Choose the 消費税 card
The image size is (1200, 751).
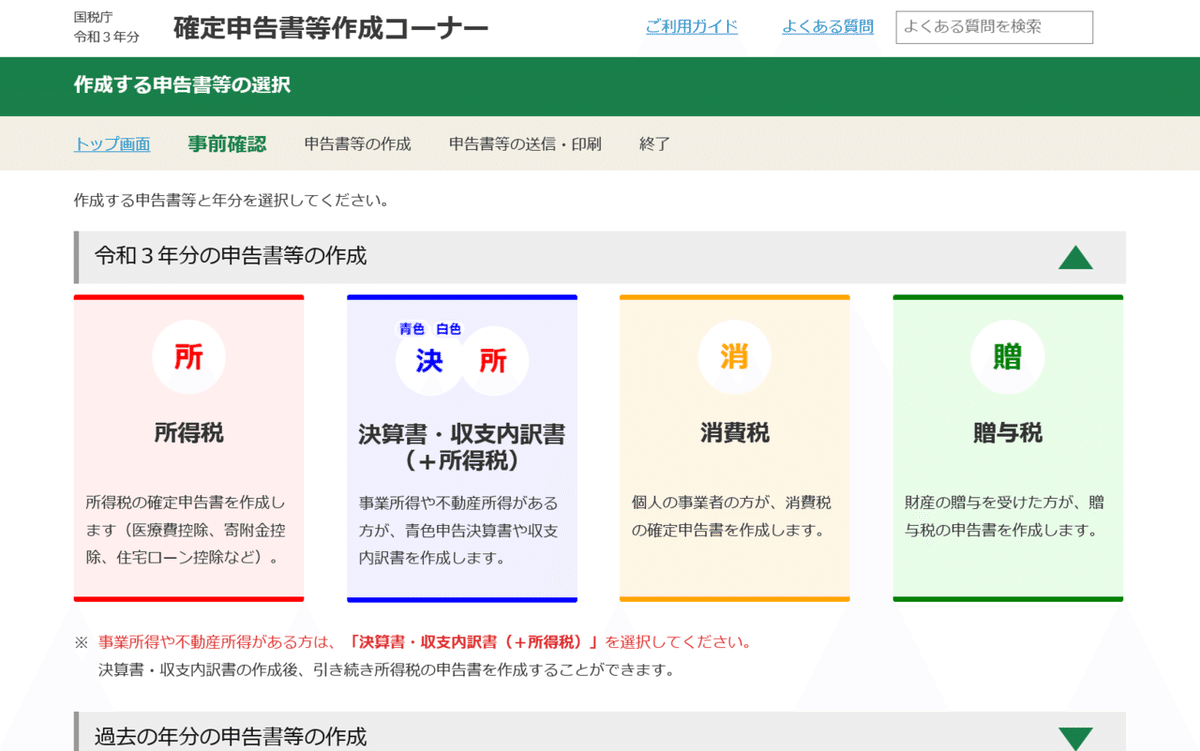click(735, 447)
